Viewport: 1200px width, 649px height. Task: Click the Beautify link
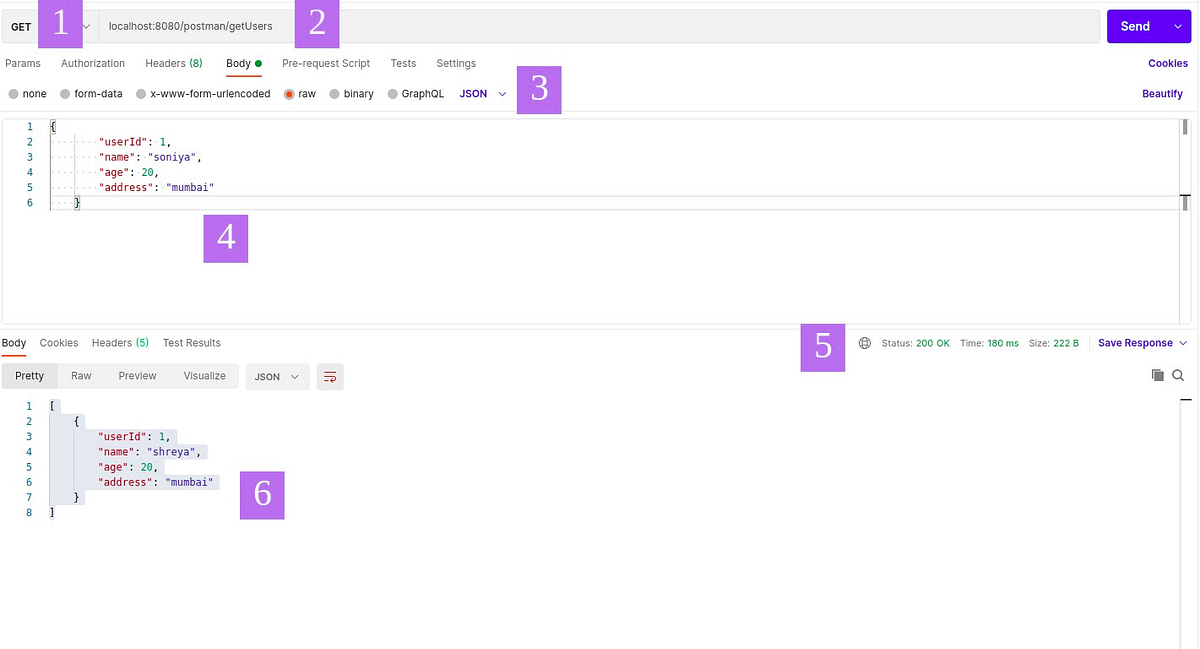[x=1161, y=92]
